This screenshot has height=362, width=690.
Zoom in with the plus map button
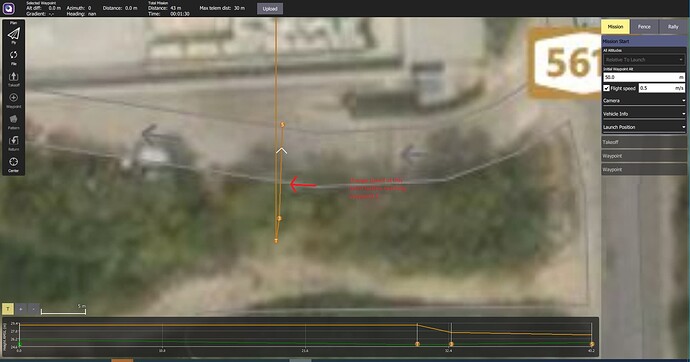[x=21, y=309]
